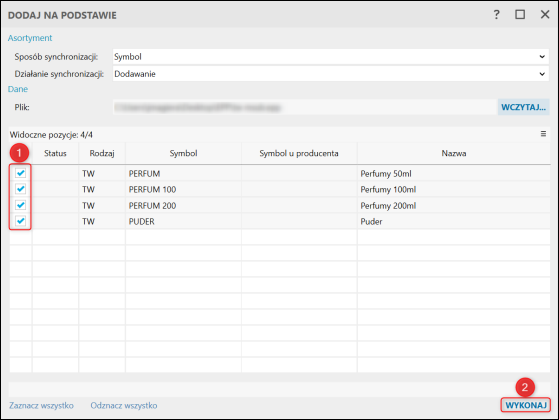Click the Plik file path field

(x=305, y=107)
